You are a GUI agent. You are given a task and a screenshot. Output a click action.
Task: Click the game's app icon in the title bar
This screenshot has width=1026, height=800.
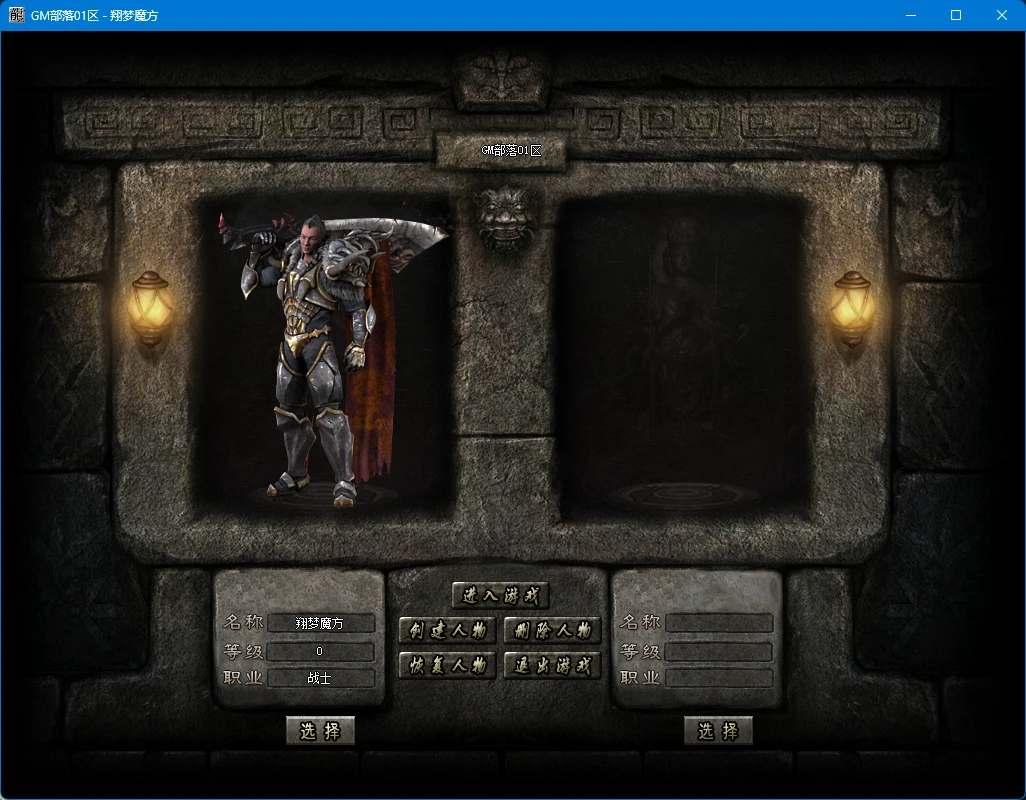16,15
